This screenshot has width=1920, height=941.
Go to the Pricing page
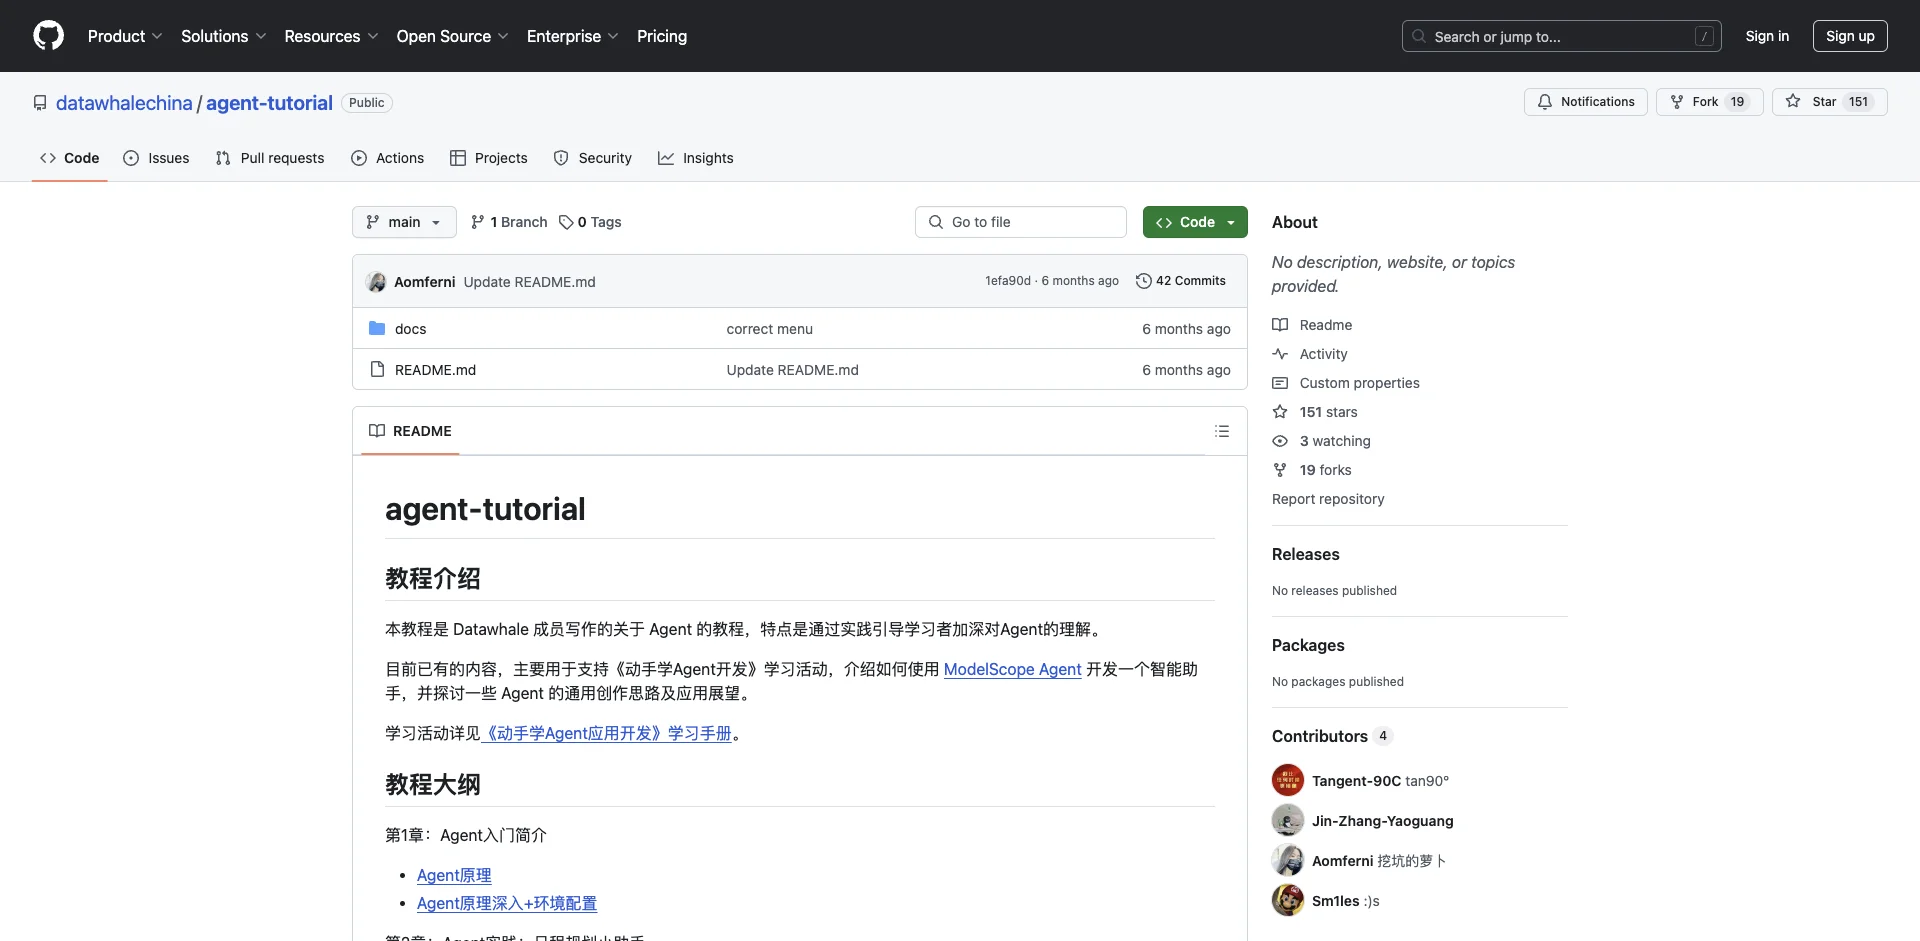662,36
